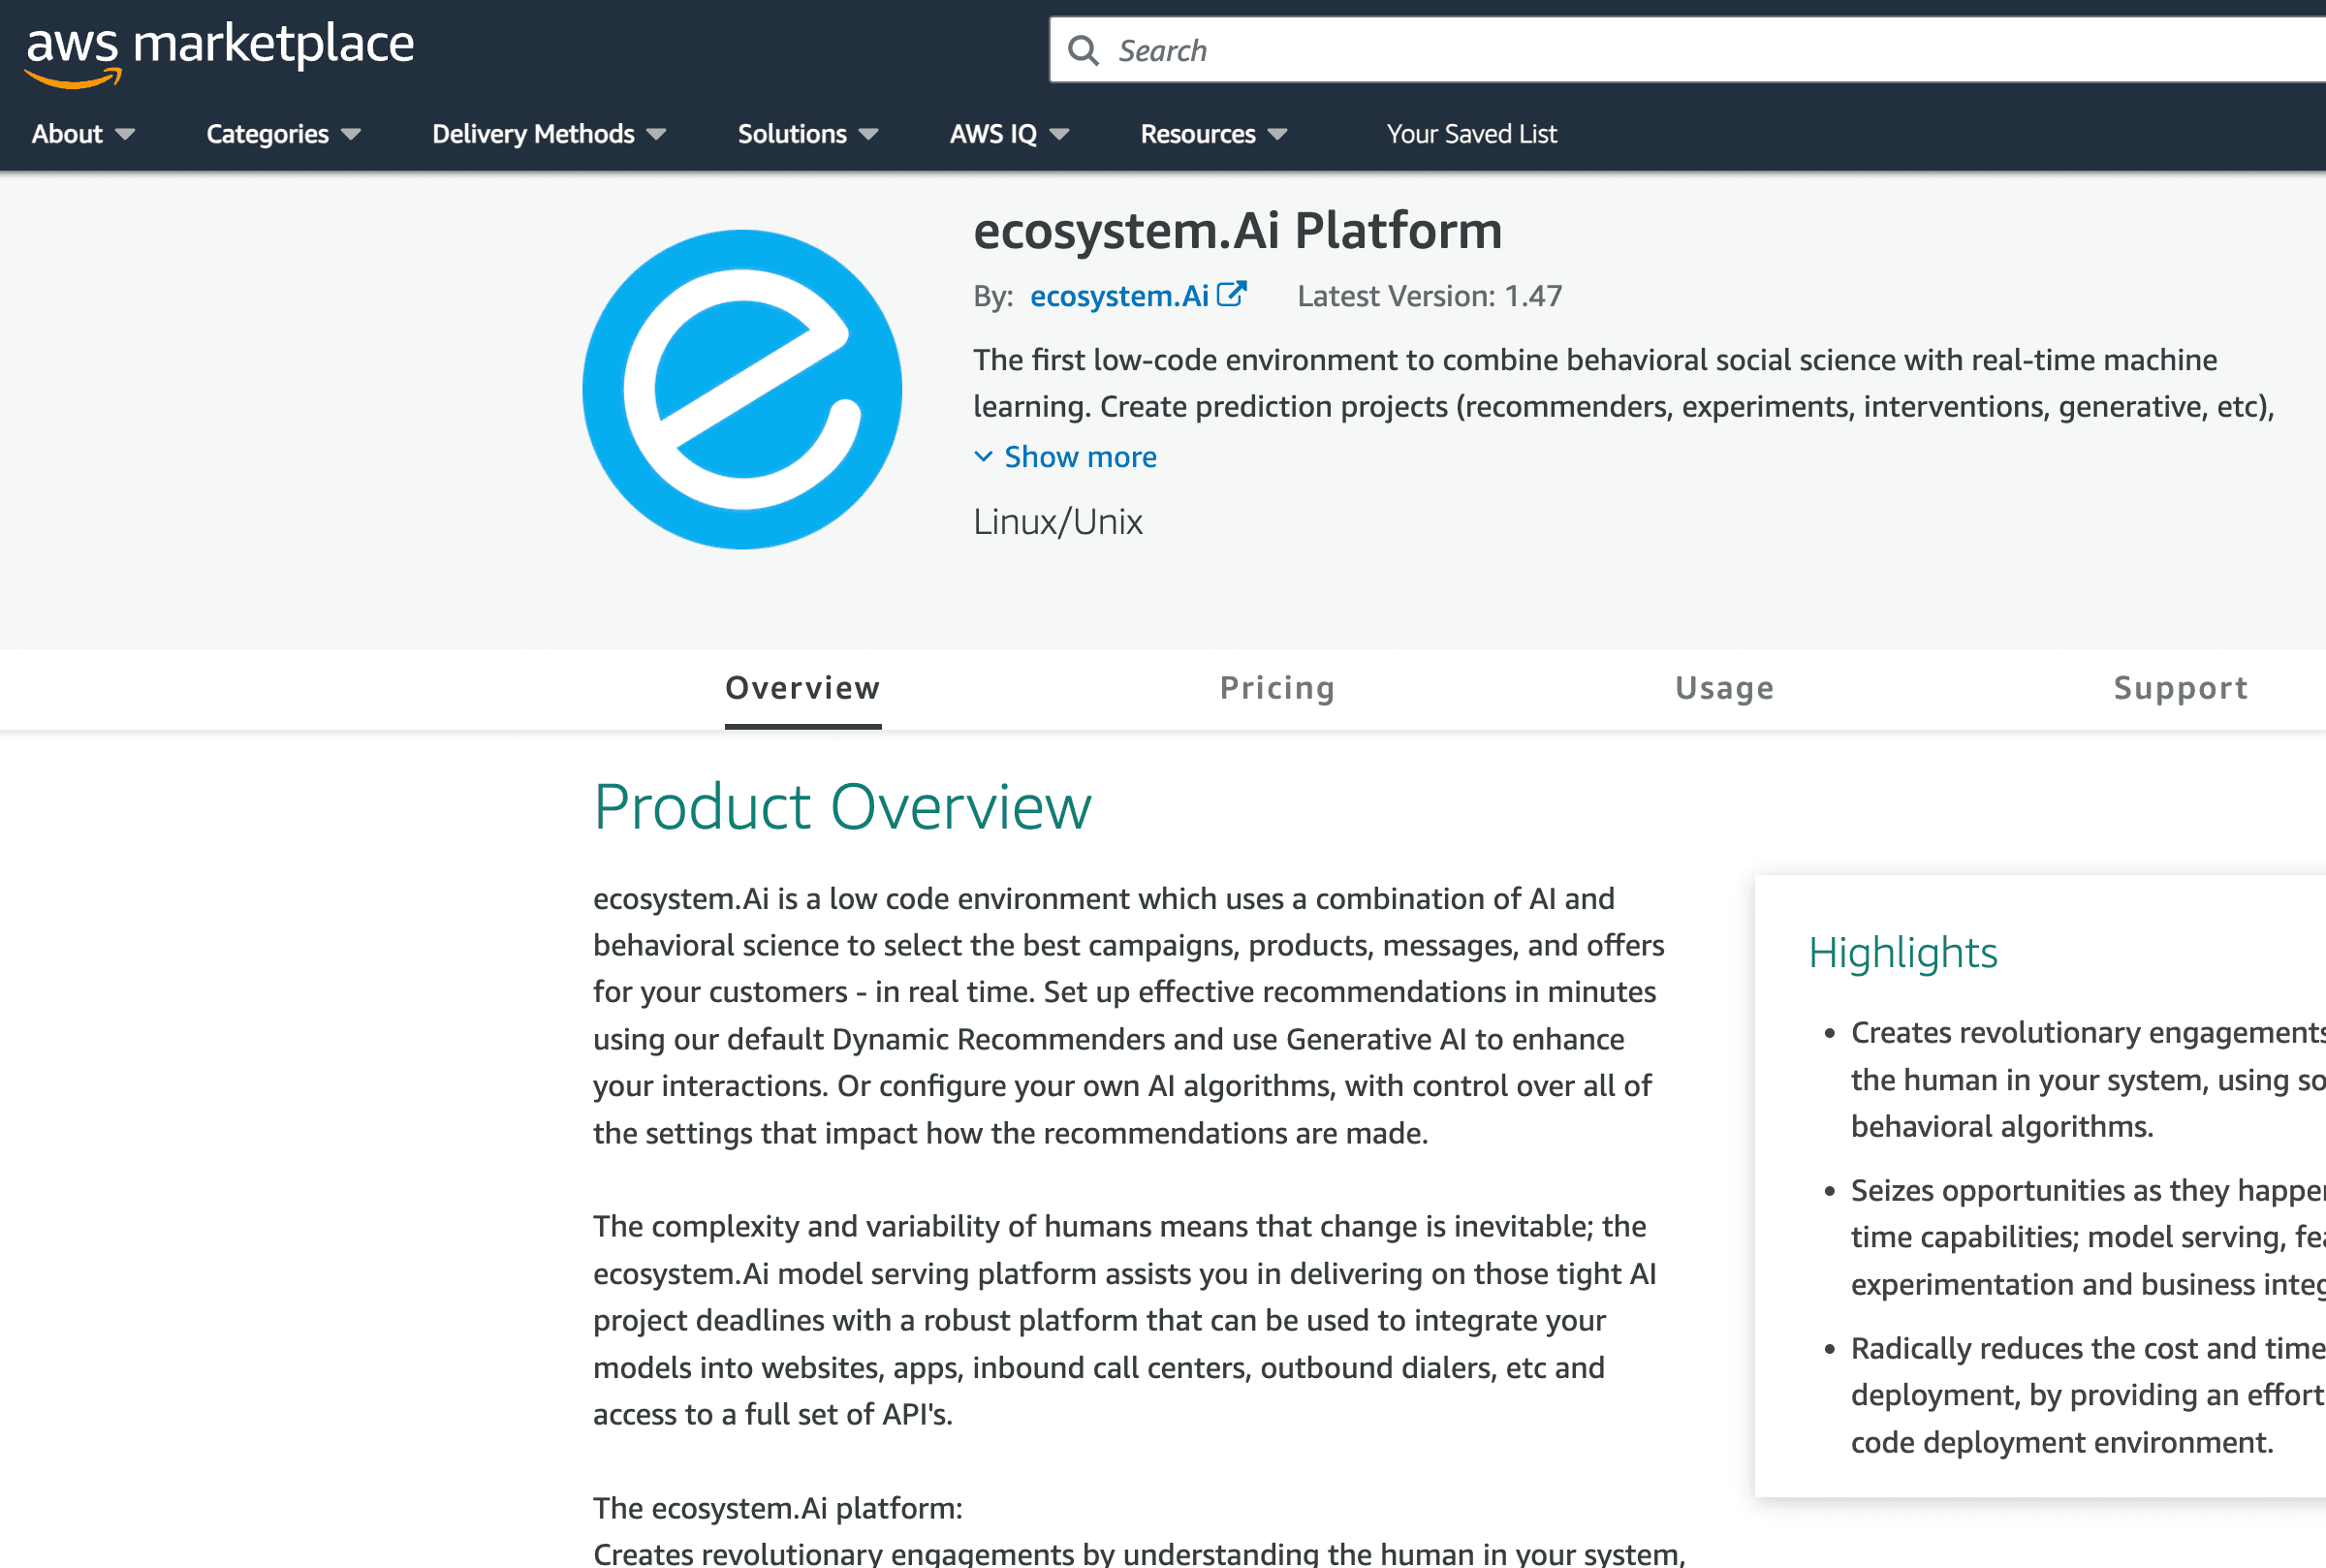
Task: Click the 'behavioral algorithms.' highlight text
Action: (2002, 1126)
